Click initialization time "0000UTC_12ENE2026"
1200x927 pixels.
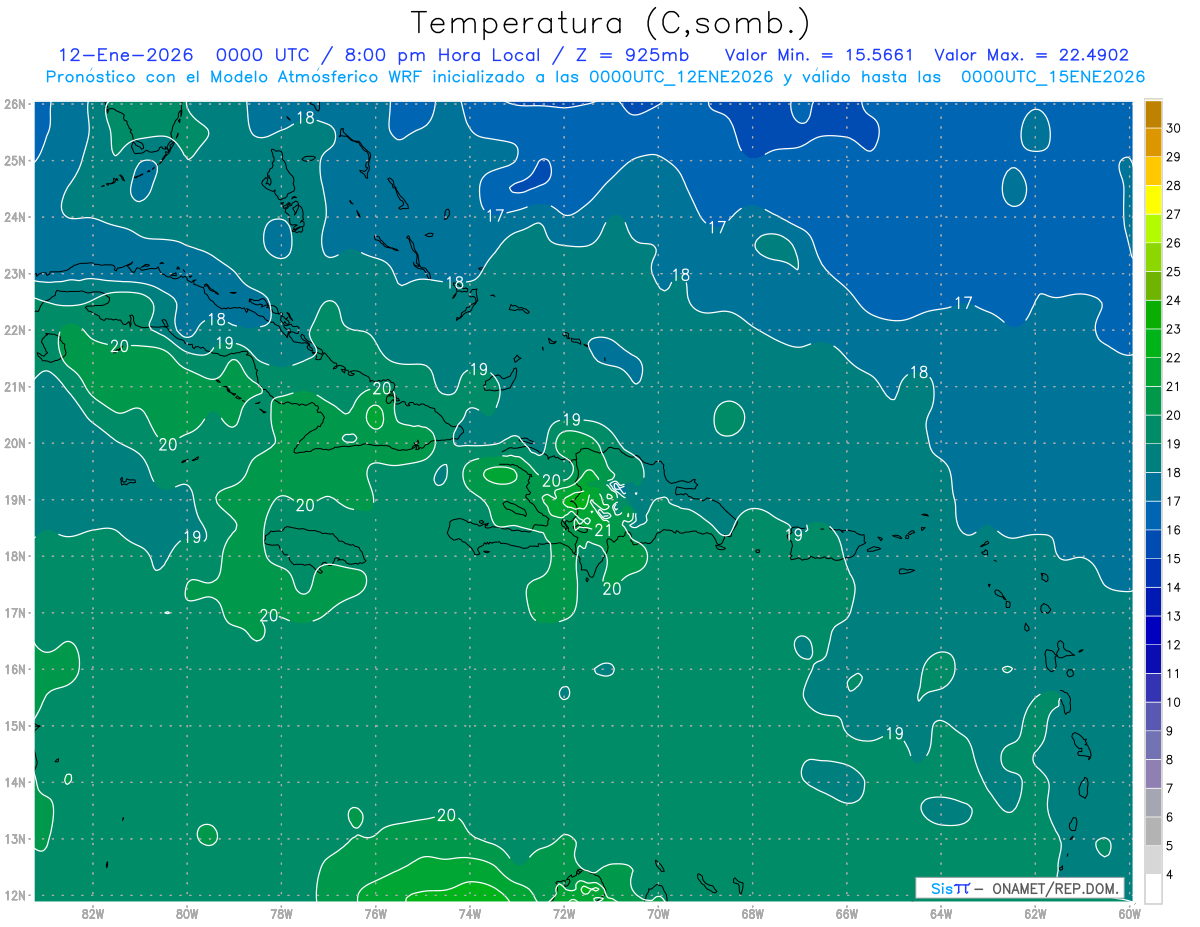coord(681,77)
